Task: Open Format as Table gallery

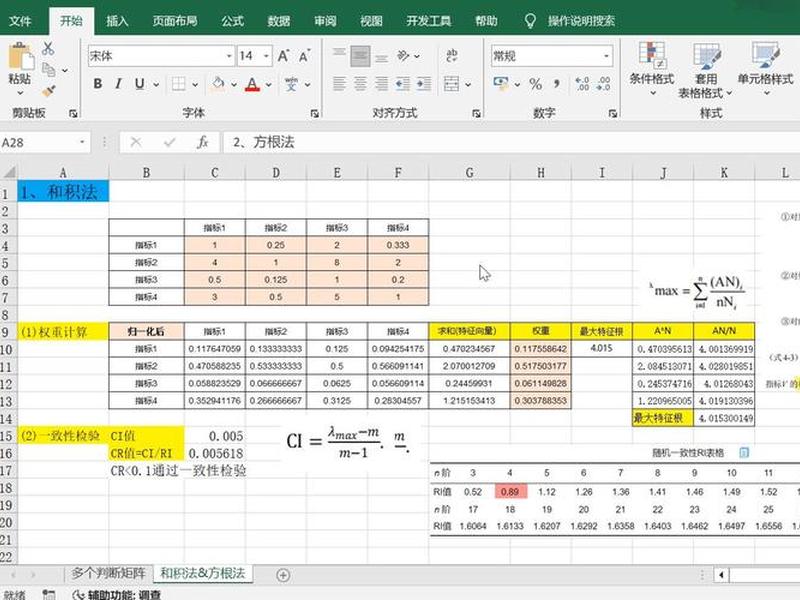Action: [x=706, y=70]
